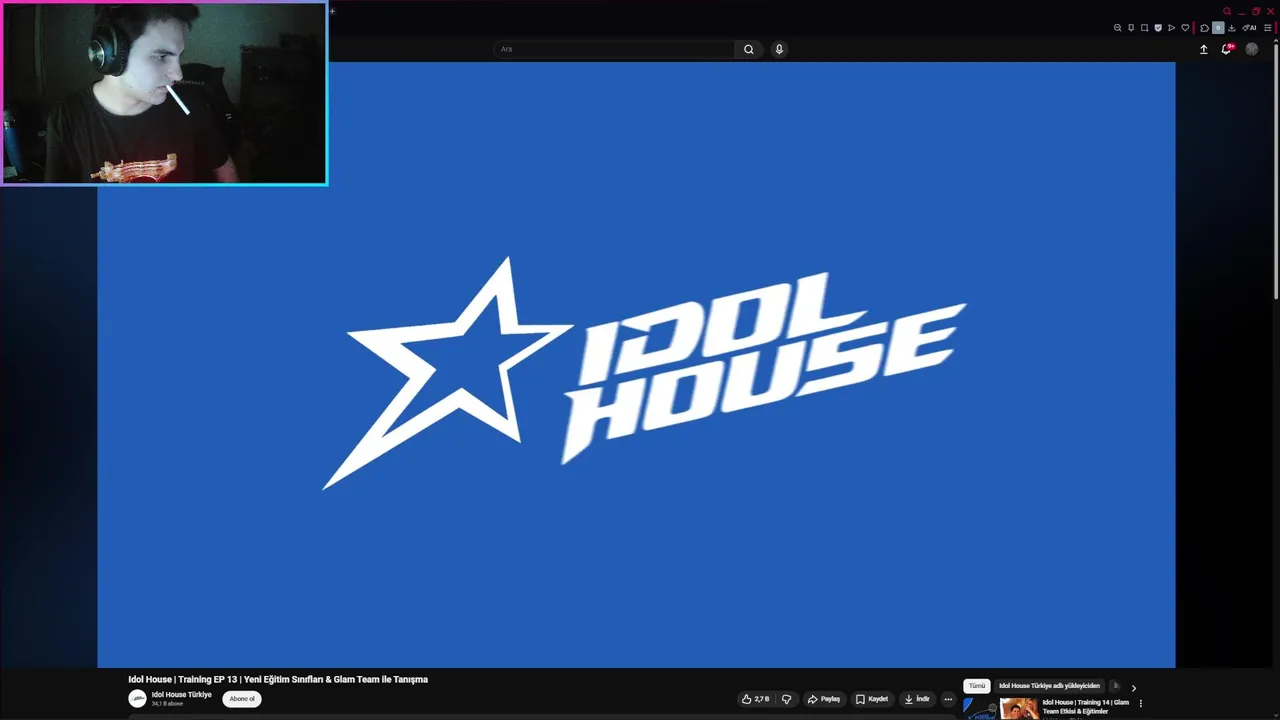Save the video with Kaydet button
The image size is (1280, 720).
tap(872, 699)
